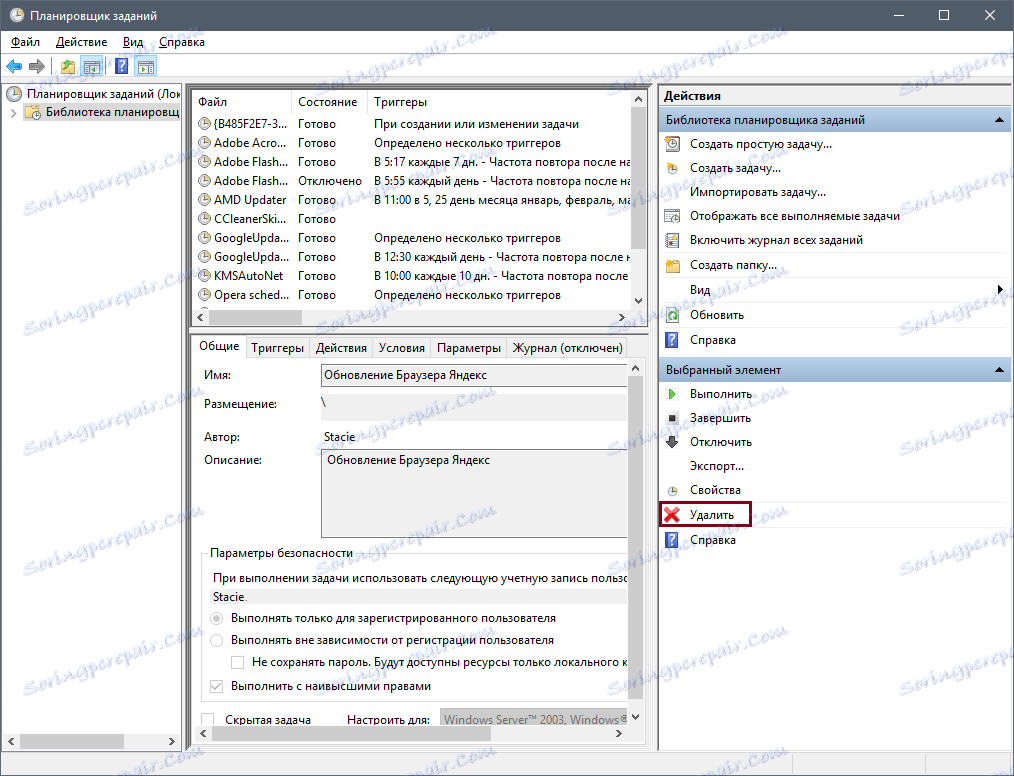1014x776 pixels.
Task: Click the up-one-level folder toolbar icon
Action: 68,66
